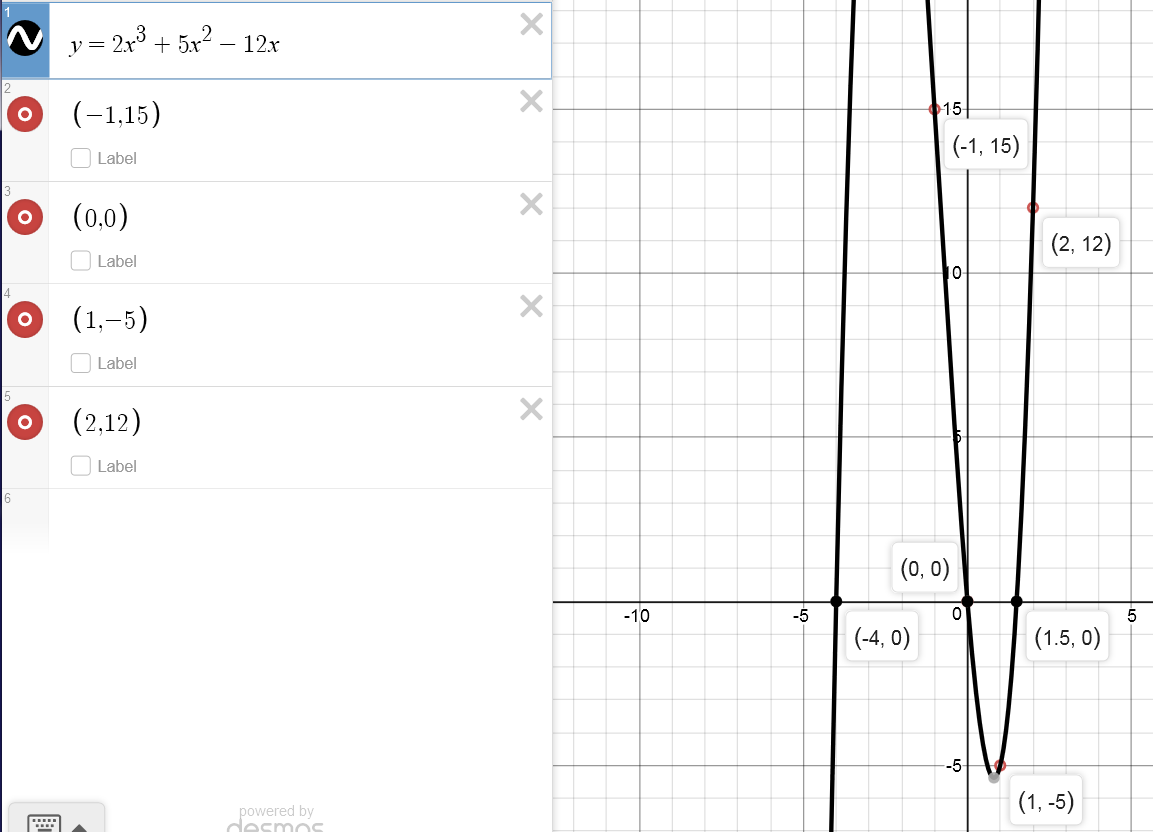The image size is (1153, 832).
Task: Enable the Label checkbox for point (-1,15)
Action: (81, 158)
